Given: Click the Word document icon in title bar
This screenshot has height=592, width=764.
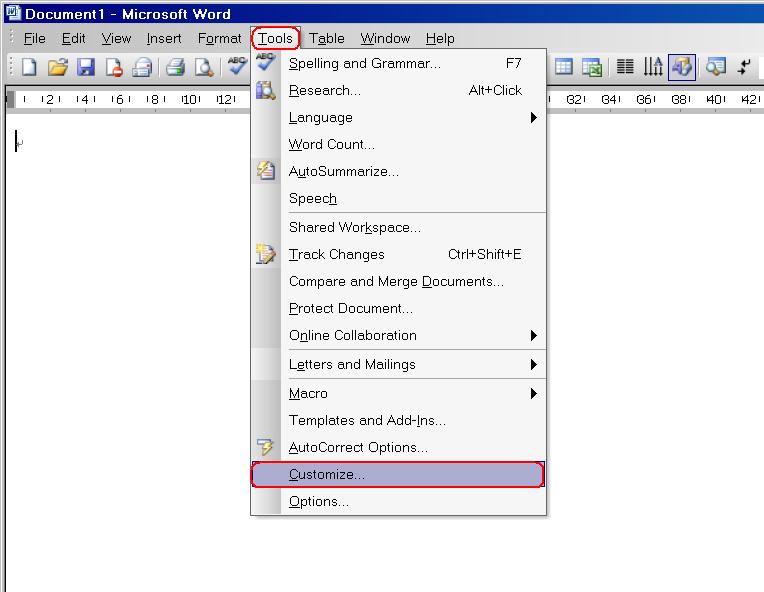Looking at the screenshot, I should click(13, 12).
